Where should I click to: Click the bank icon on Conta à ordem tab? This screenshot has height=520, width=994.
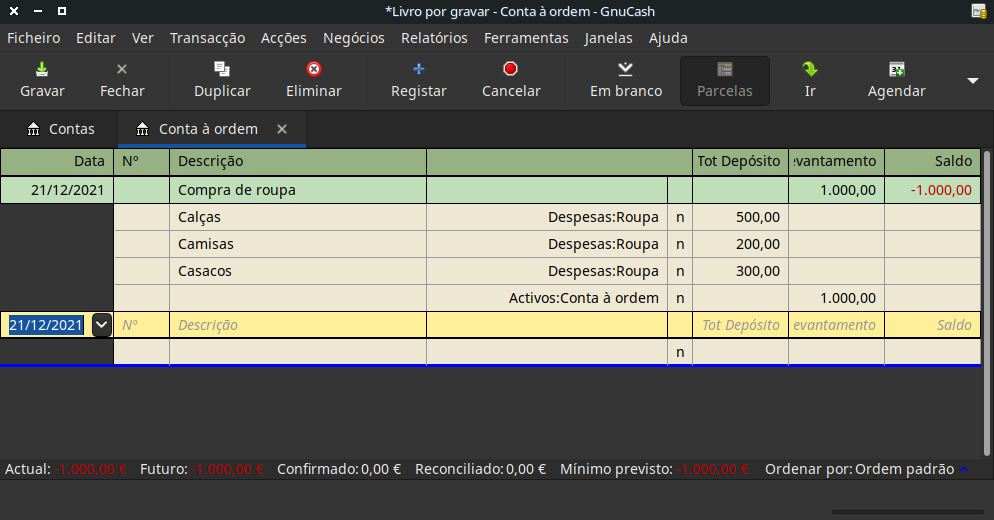(143, 129)
